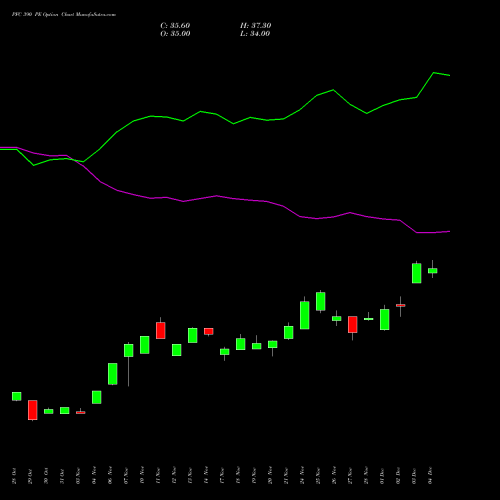This screenshot has height=500, width=500.
Task: Select the 24 Nov date label
Action: (x=302, y=475)
